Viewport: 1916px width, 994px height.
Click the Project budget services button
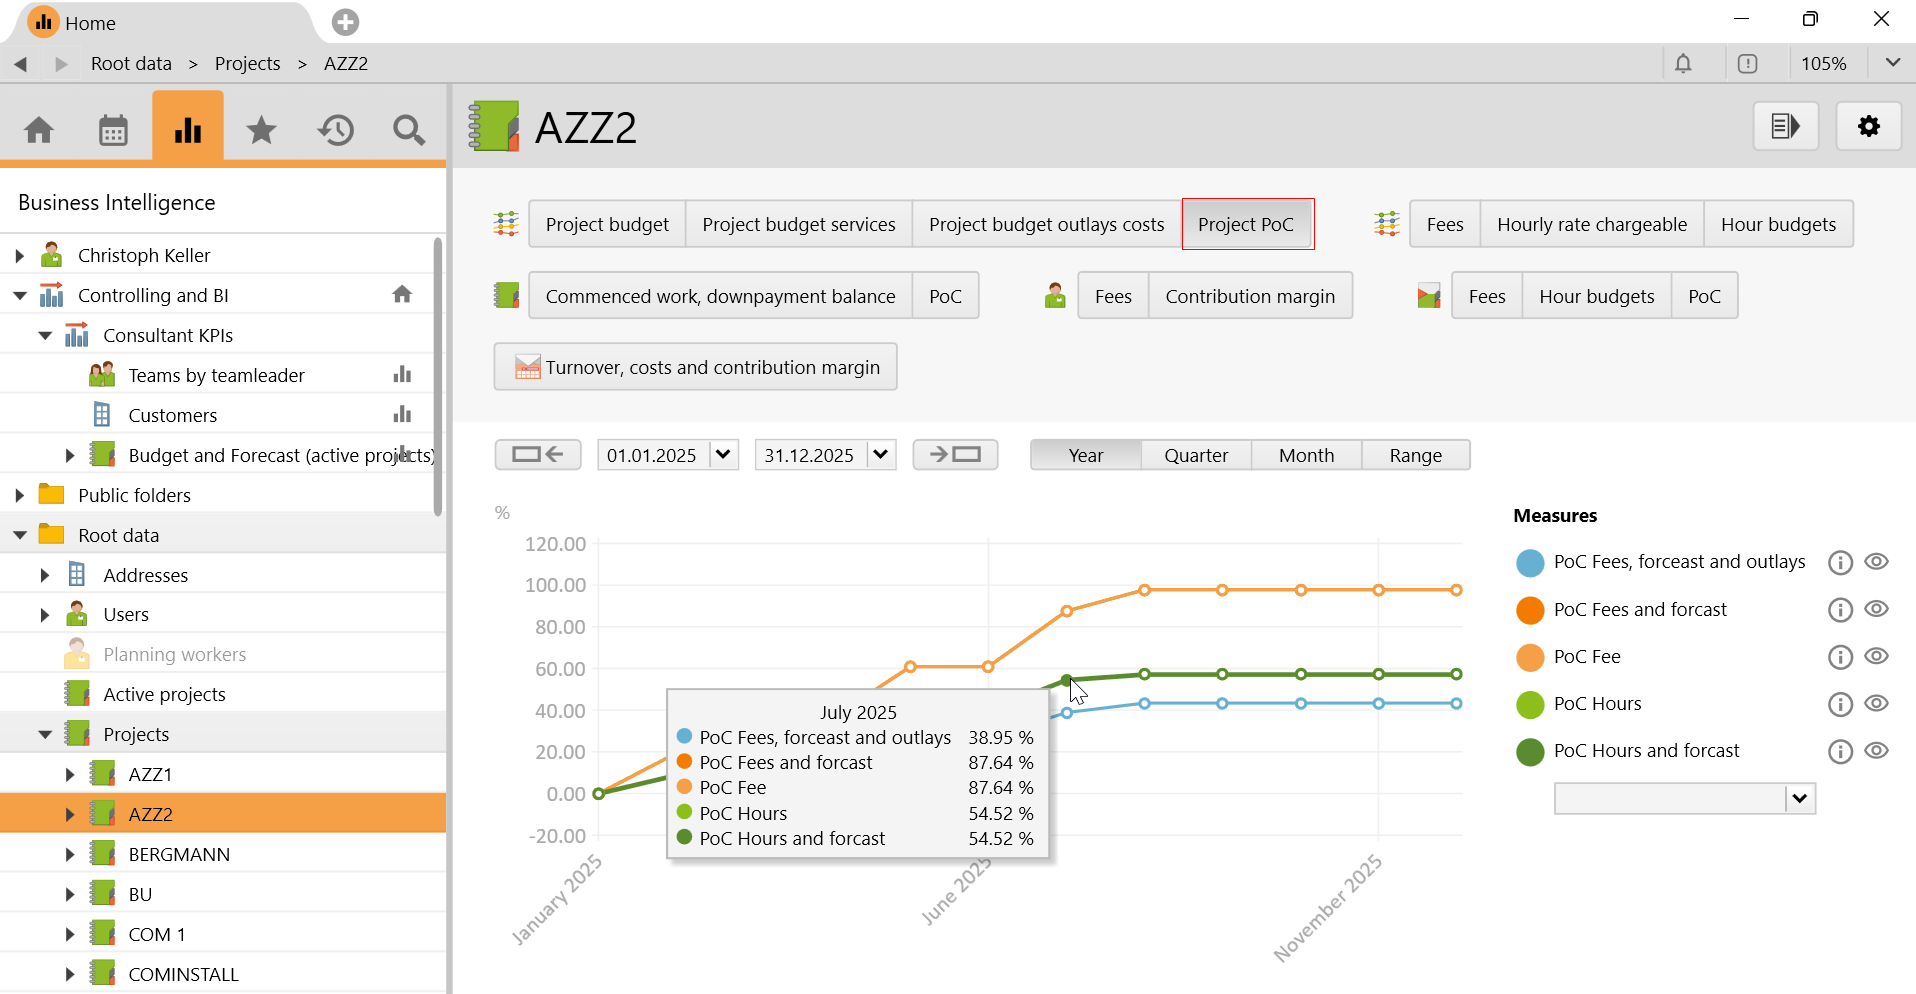click(798, 224)
